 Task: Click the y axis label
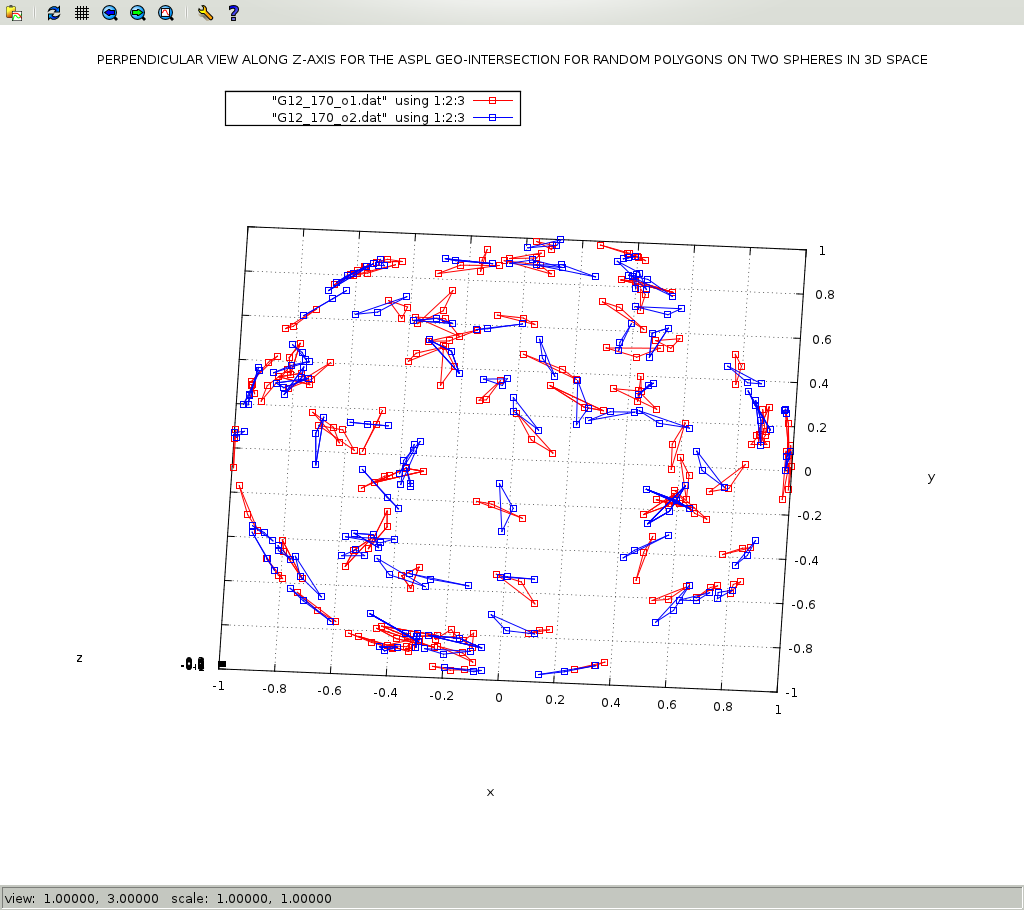pos(931,477)
